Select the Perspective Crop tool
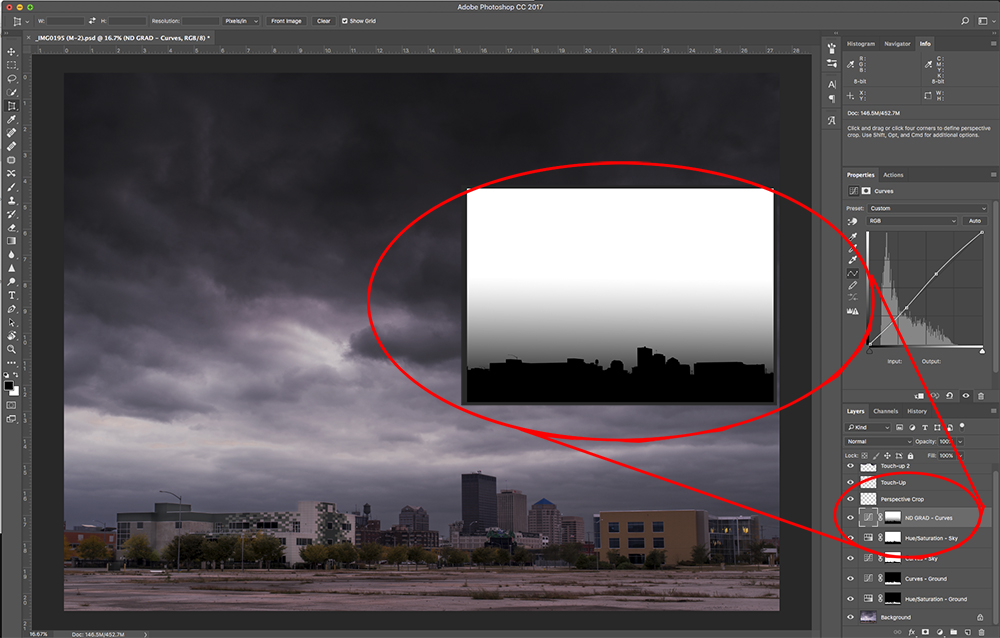Screen dimensions: 1000x638 [11, 106]
